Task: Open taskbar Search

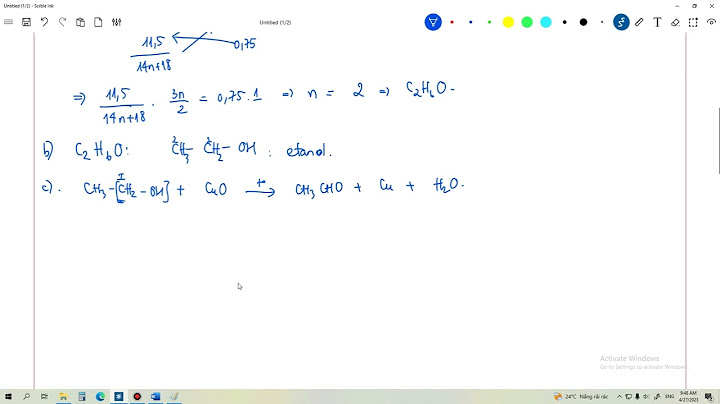Action: point(26,396)
